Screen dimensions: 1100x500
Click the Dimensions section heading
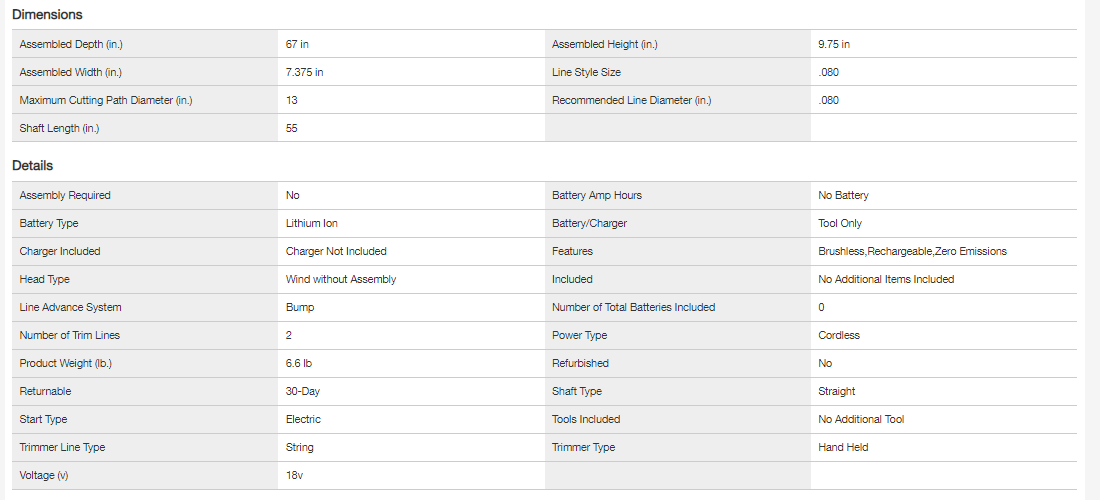tap(47, 15)
